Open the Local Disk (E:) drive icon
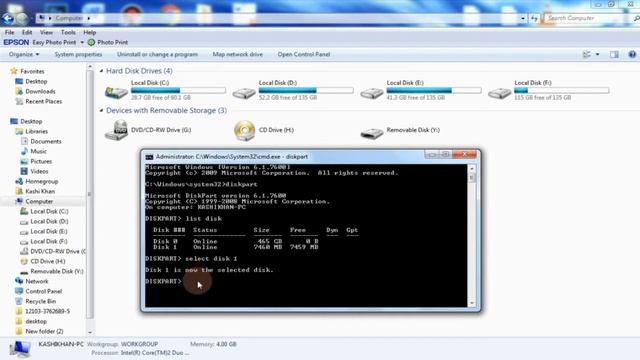This screenshot has height=360, width=640. click(x=371, y=93)
